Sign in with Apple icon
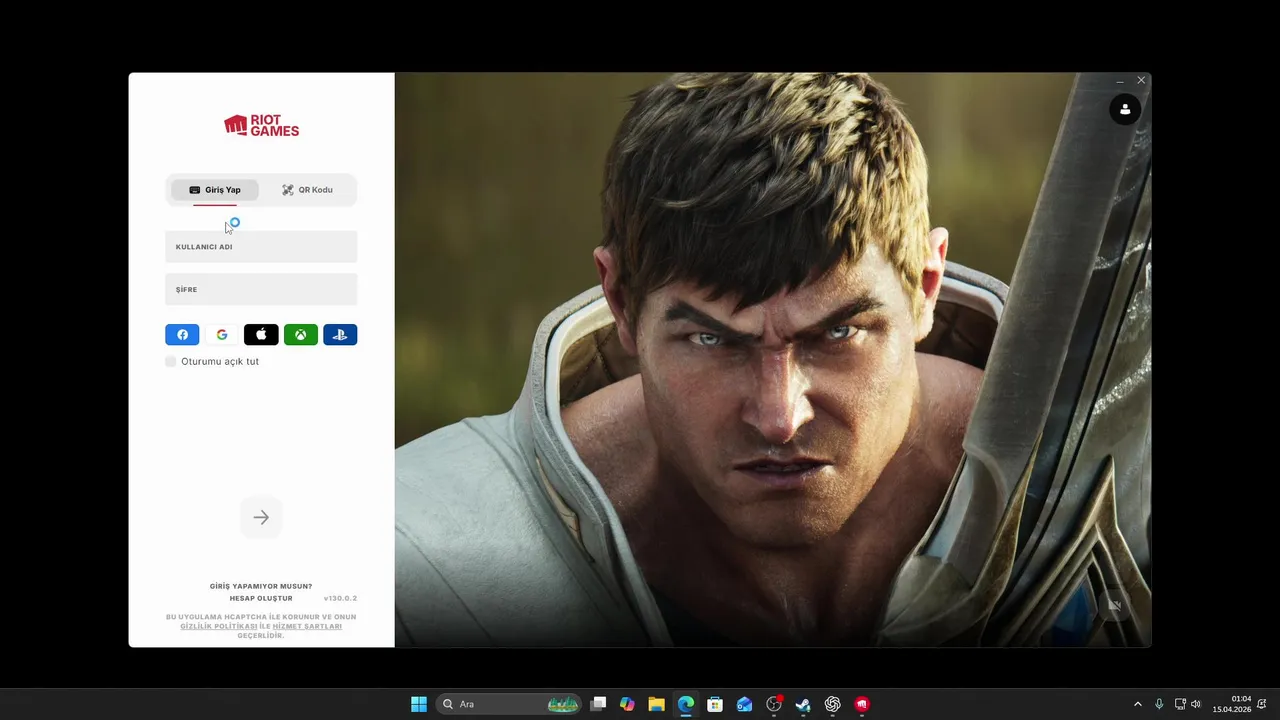Screen dimensions: 1280x720 pos(261,335)
